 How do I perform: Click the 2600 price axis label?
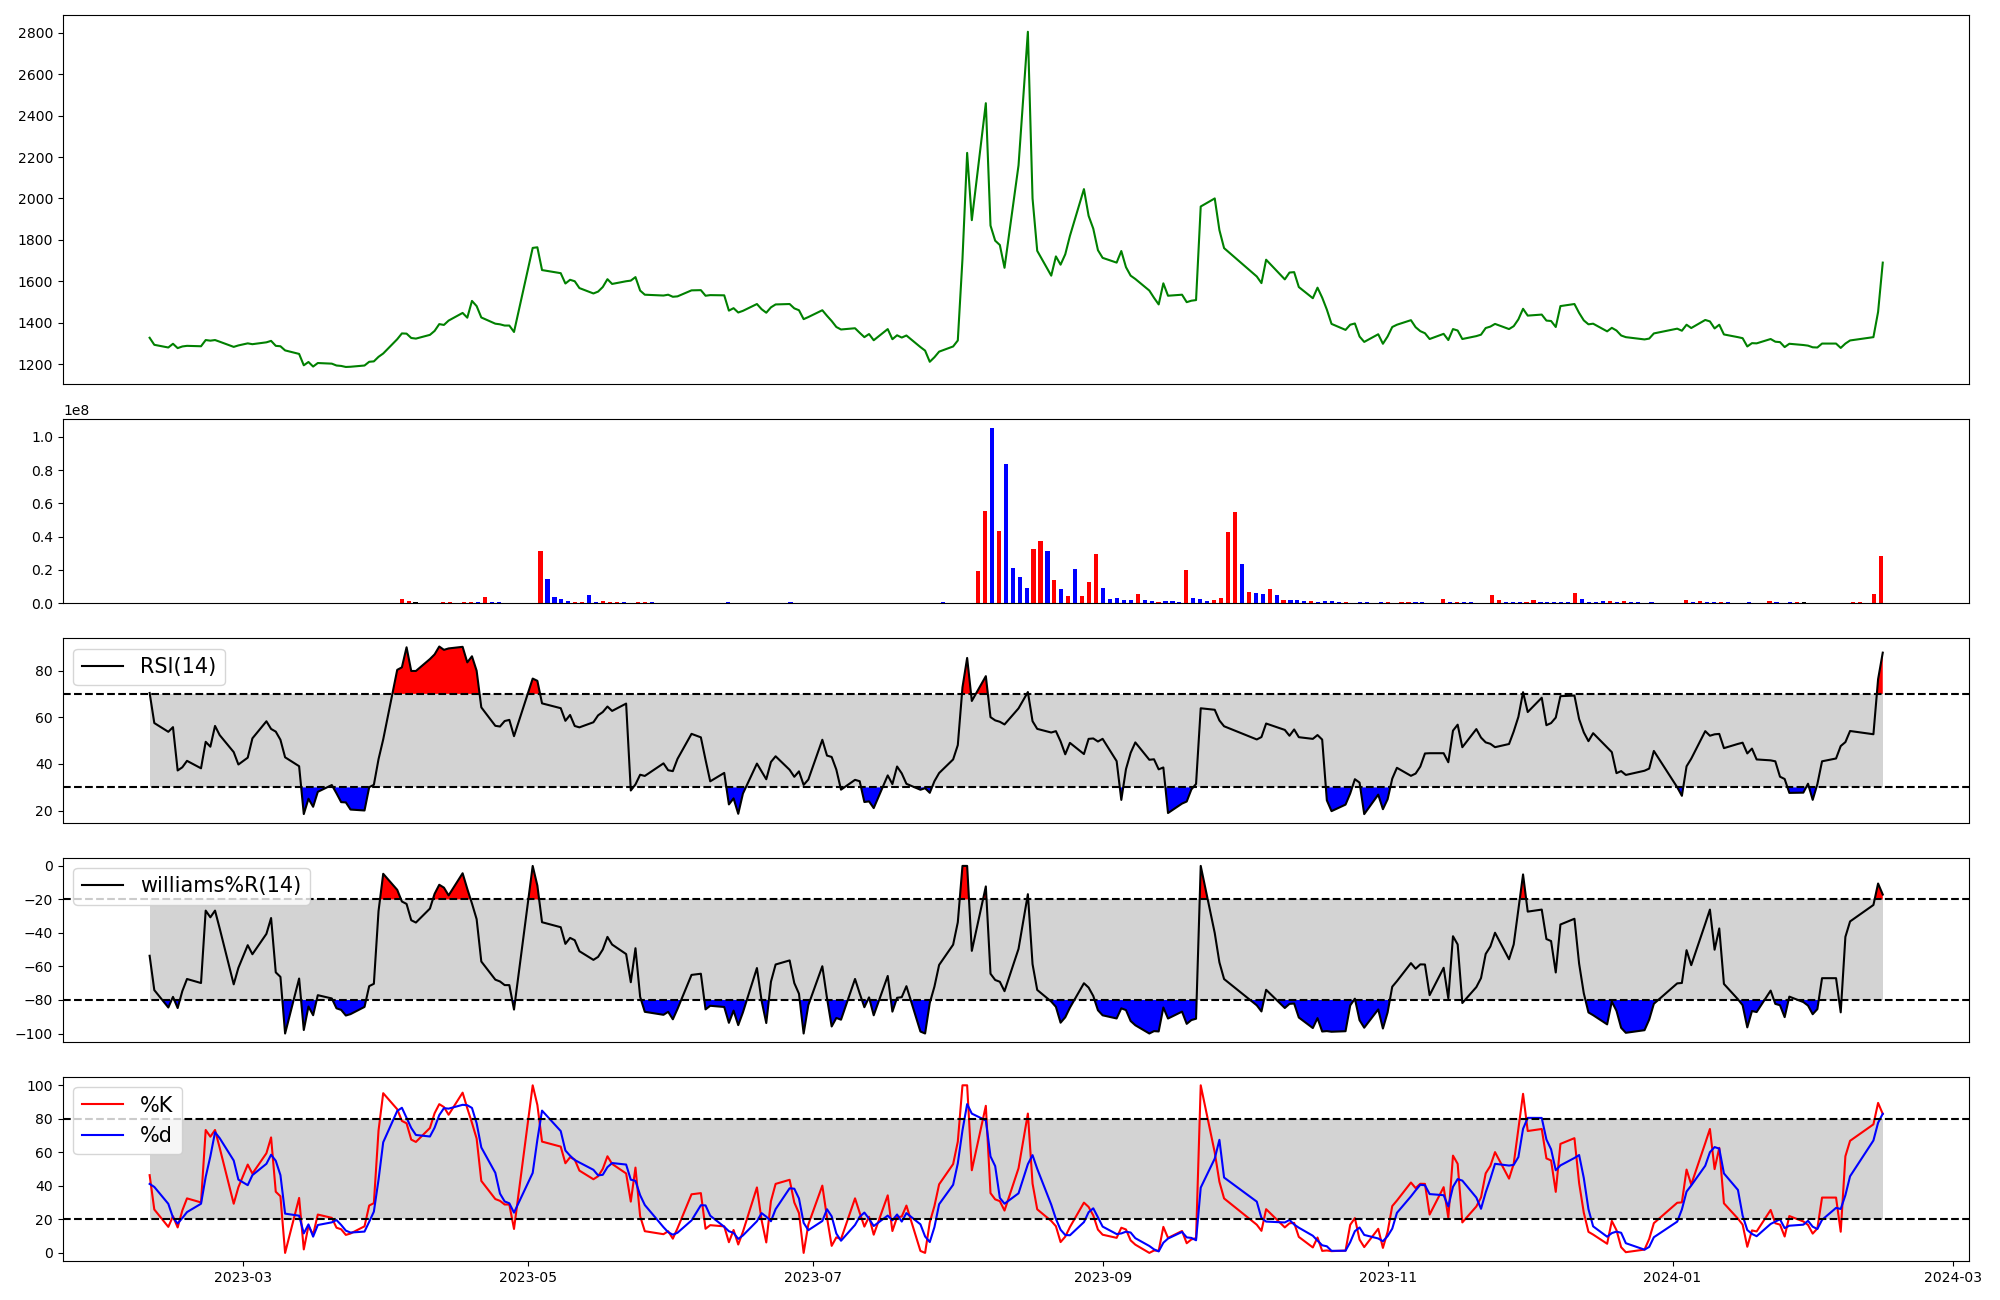36,75
